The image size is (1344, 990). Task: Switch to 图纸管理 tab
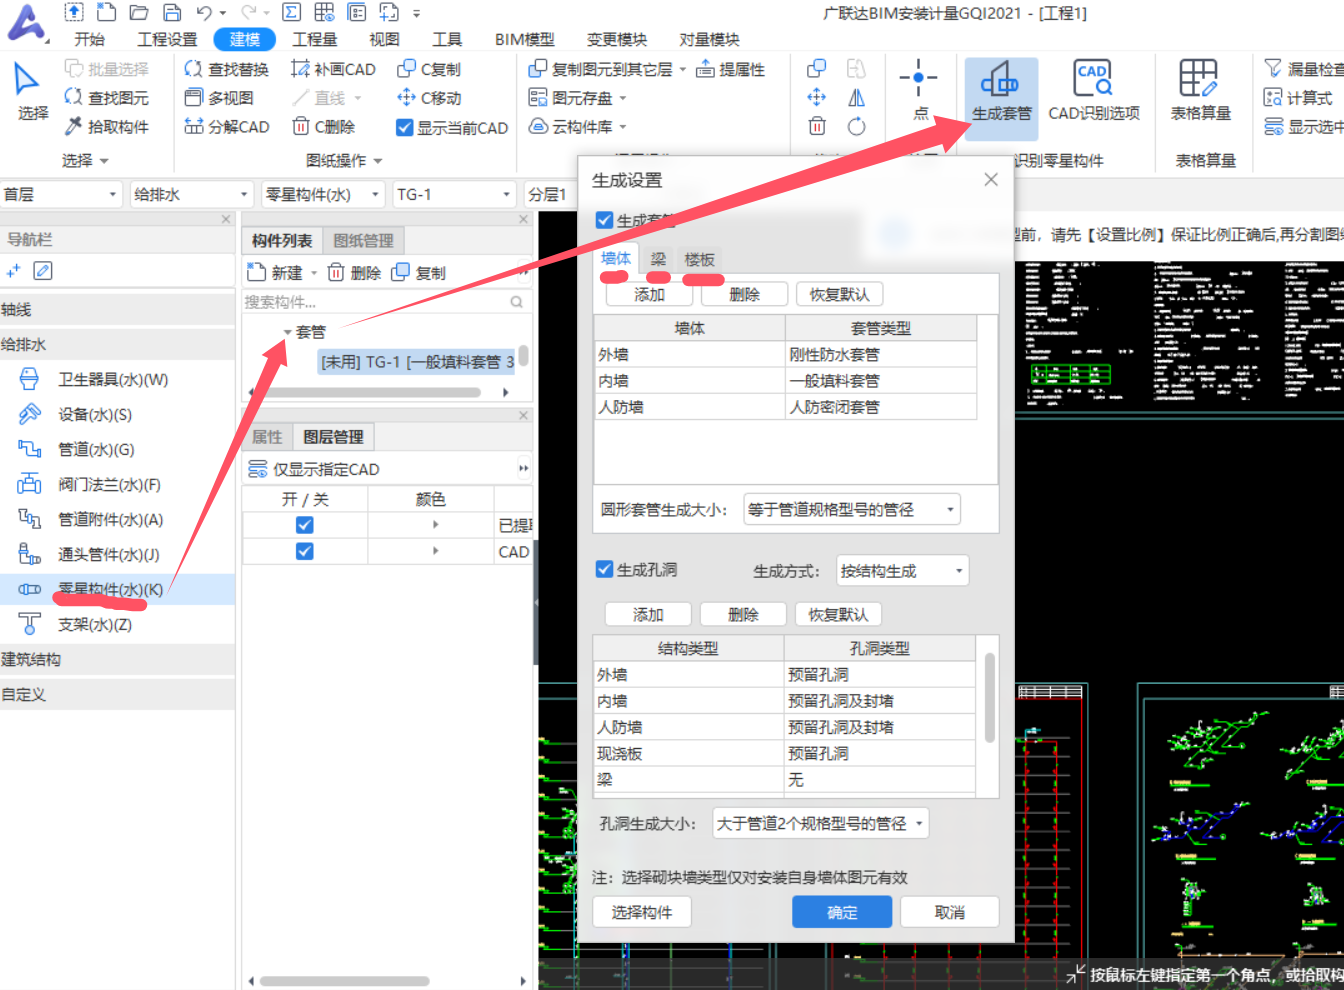[x=363, y=241]
